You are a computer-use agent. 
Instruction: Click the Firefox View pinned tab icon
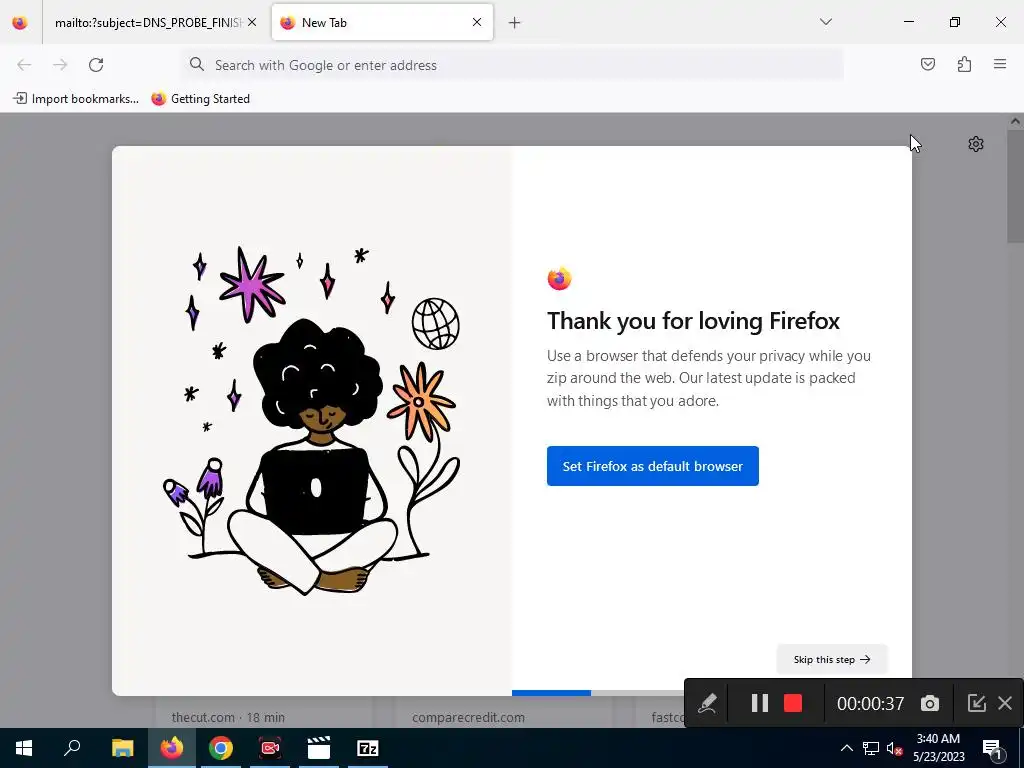[x=20, y=22]
